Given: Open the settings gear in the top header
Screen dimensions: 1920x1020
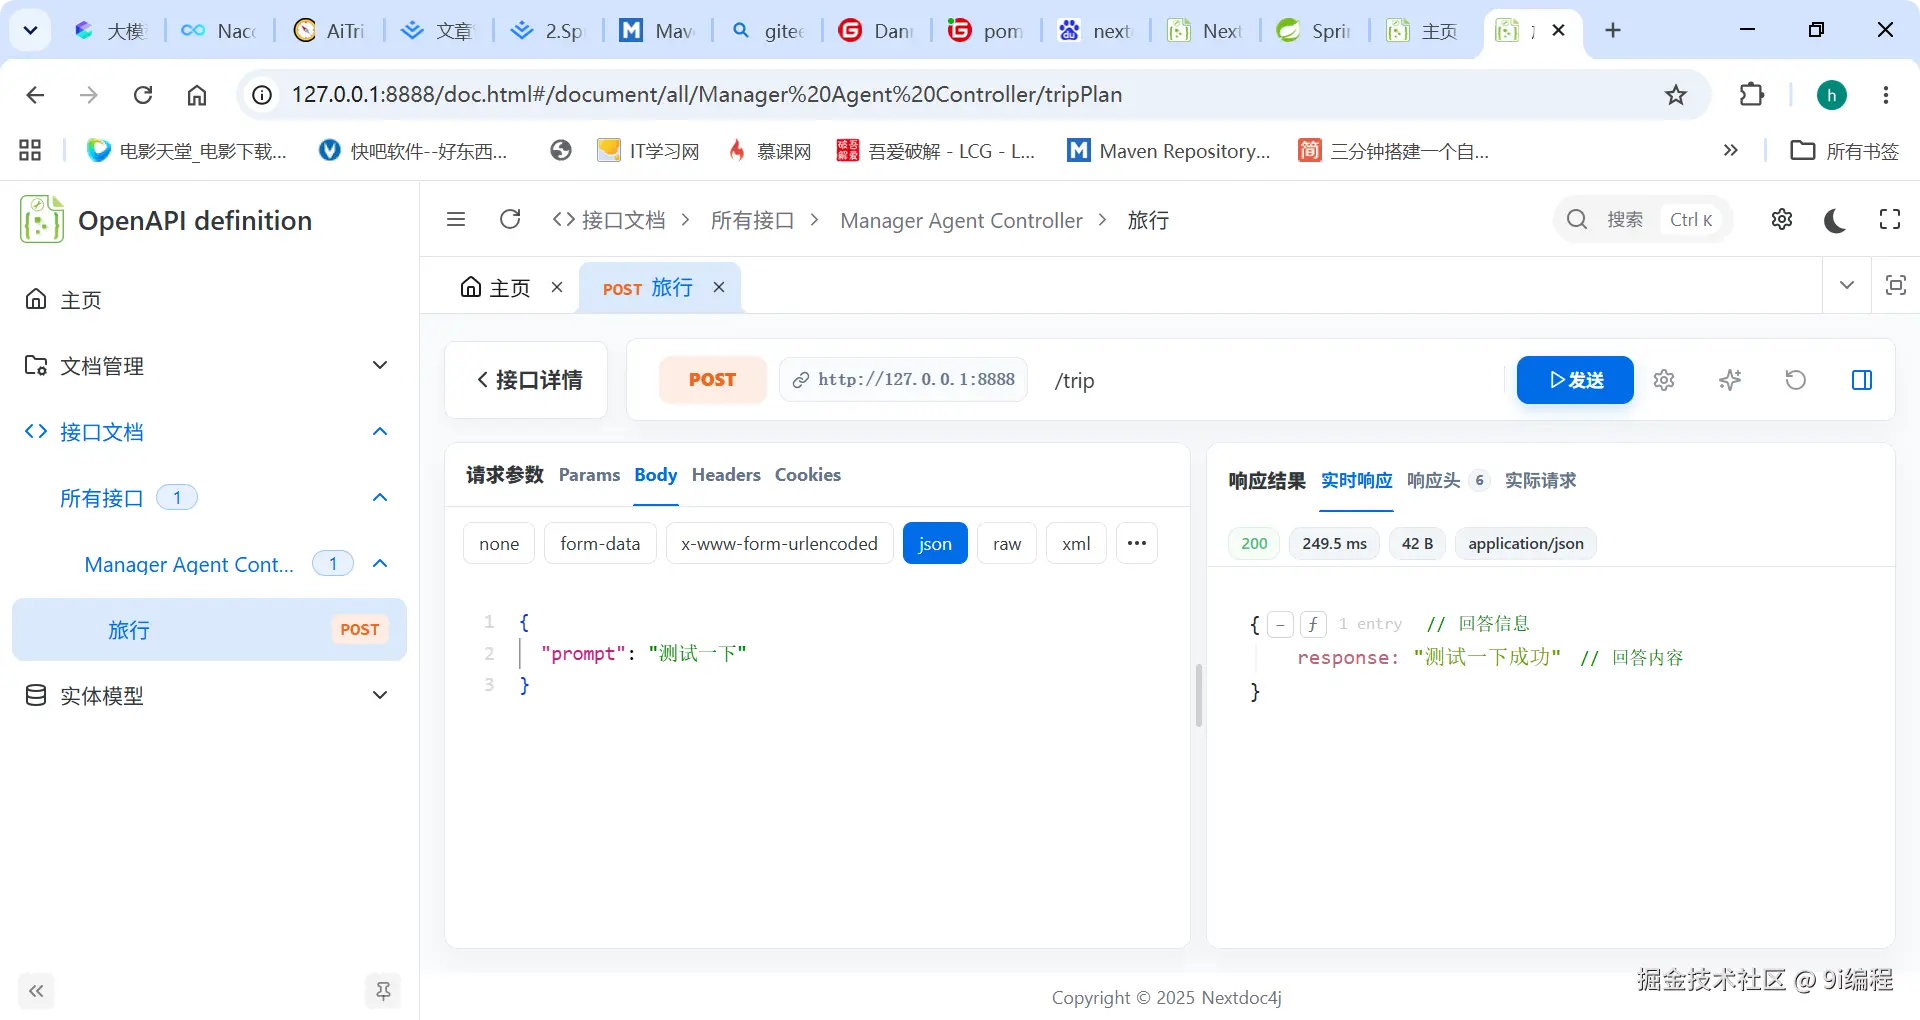Looking at the screenshot, I should 1782,220.
